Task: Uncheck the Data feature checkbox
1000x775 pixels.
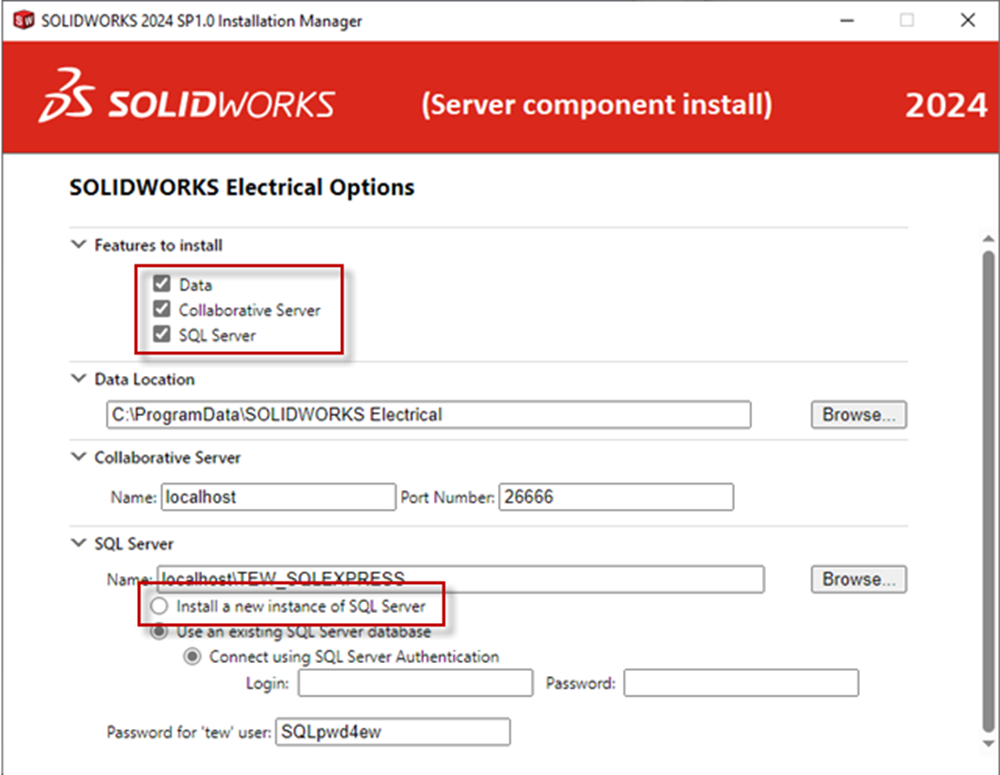Action: point(162,284)
